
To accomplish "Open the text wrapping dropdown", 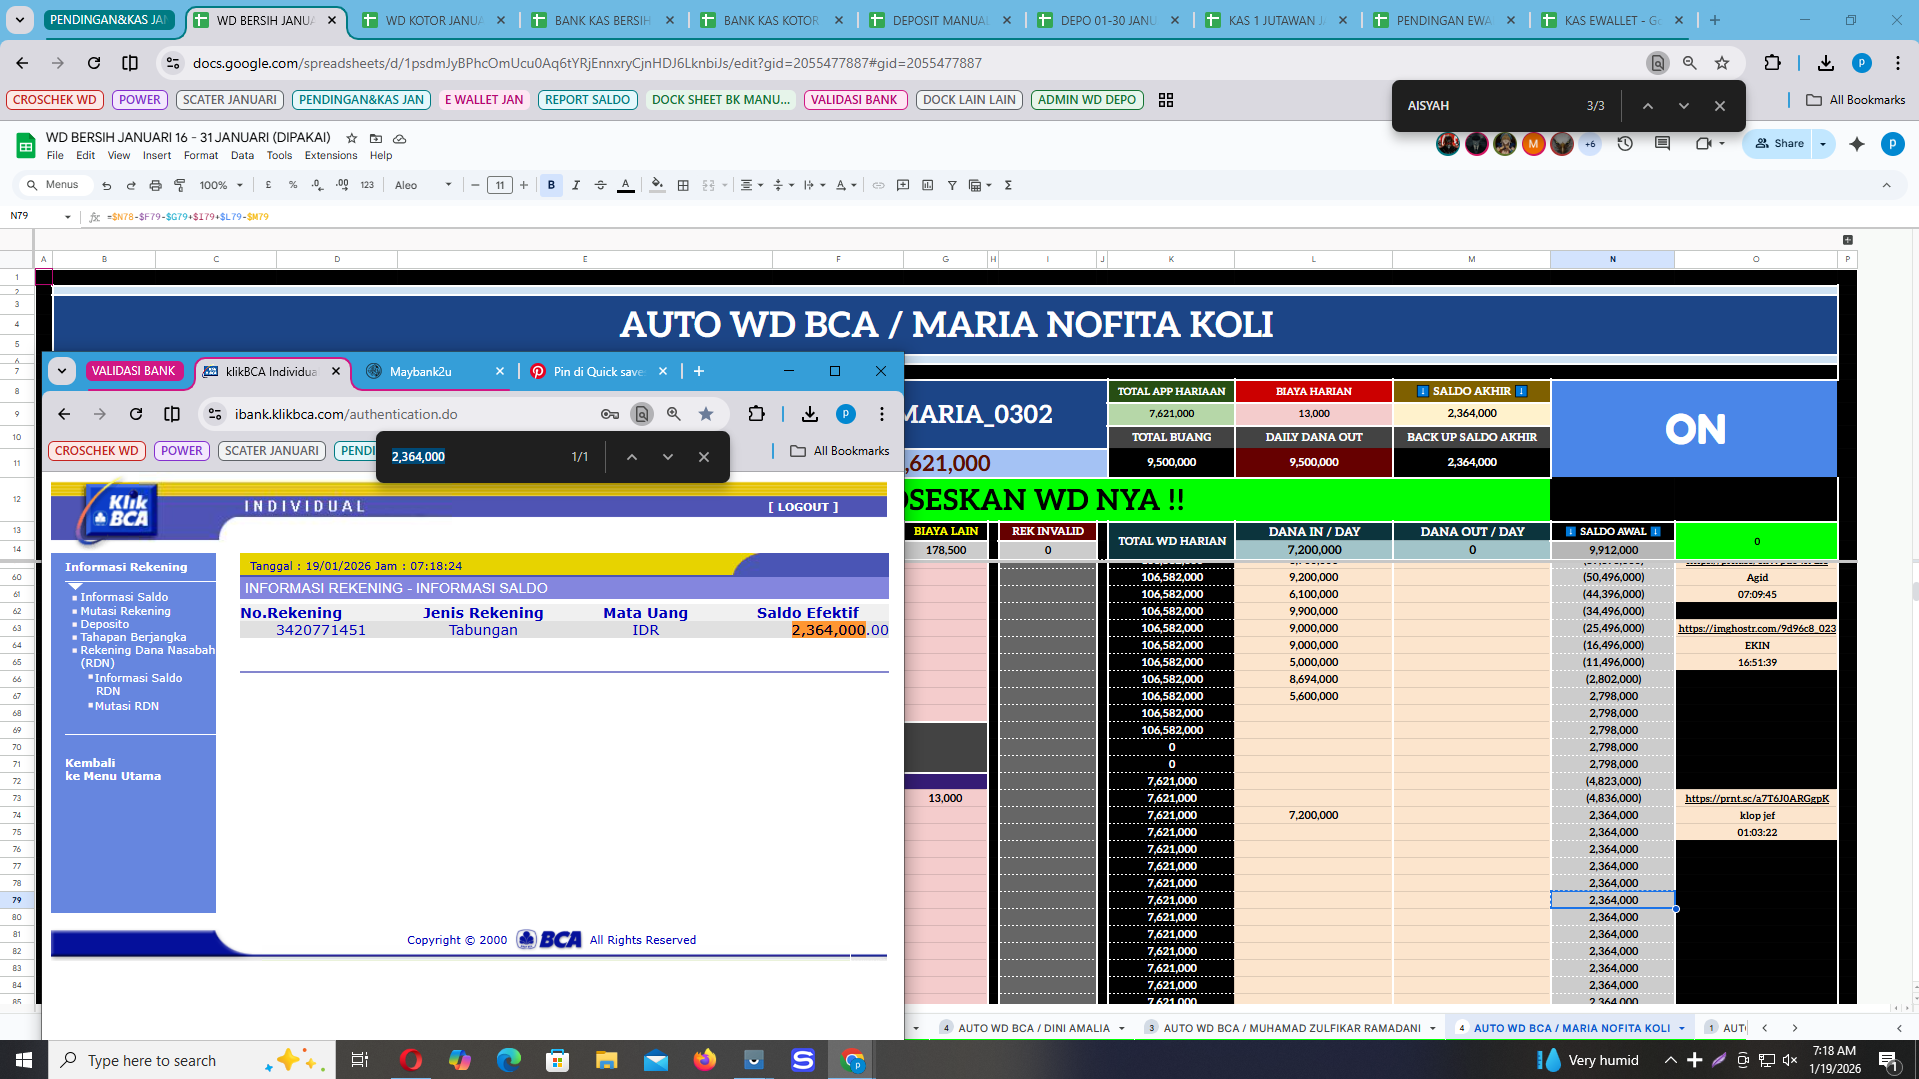I will [814, 185].
